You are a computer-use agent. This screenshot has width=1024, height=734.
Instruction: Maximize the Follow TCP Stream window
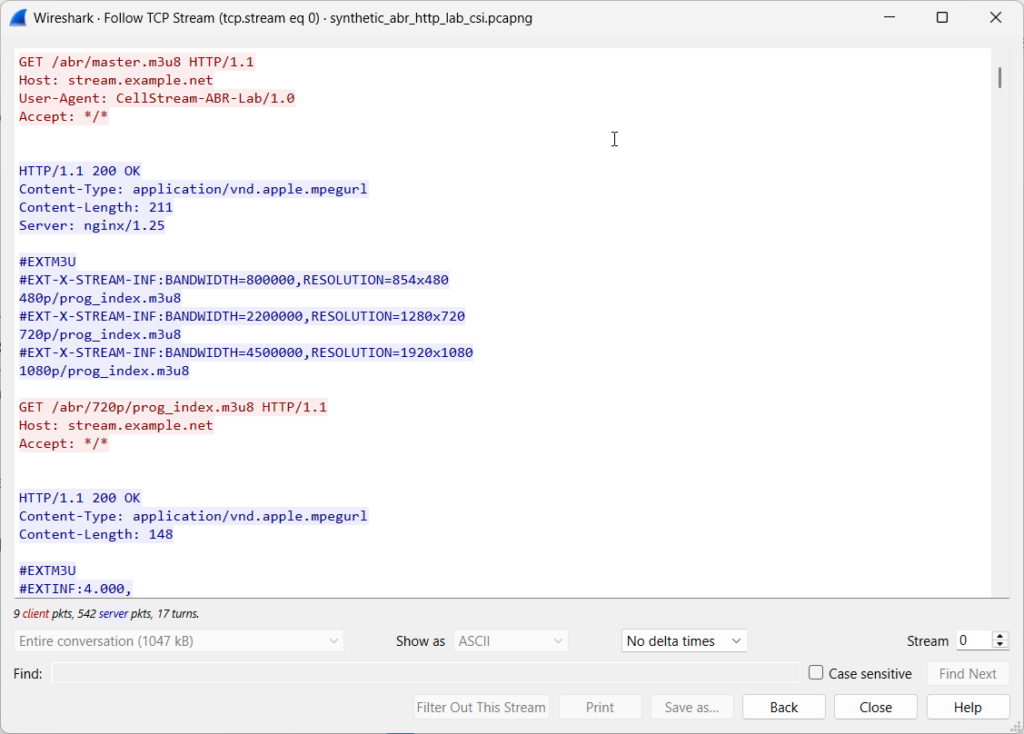point(942,18)
